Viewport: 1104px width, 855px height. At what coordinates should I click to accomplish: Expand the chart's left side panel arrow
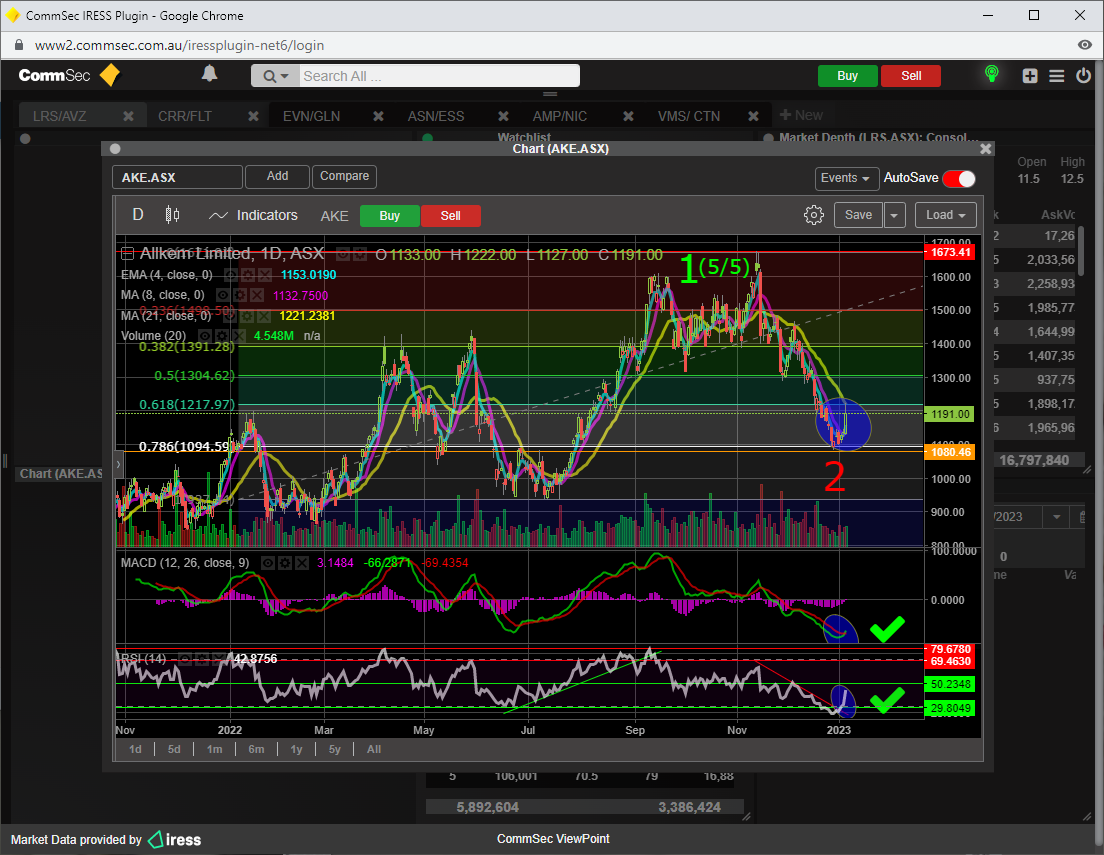coord(118,464)
